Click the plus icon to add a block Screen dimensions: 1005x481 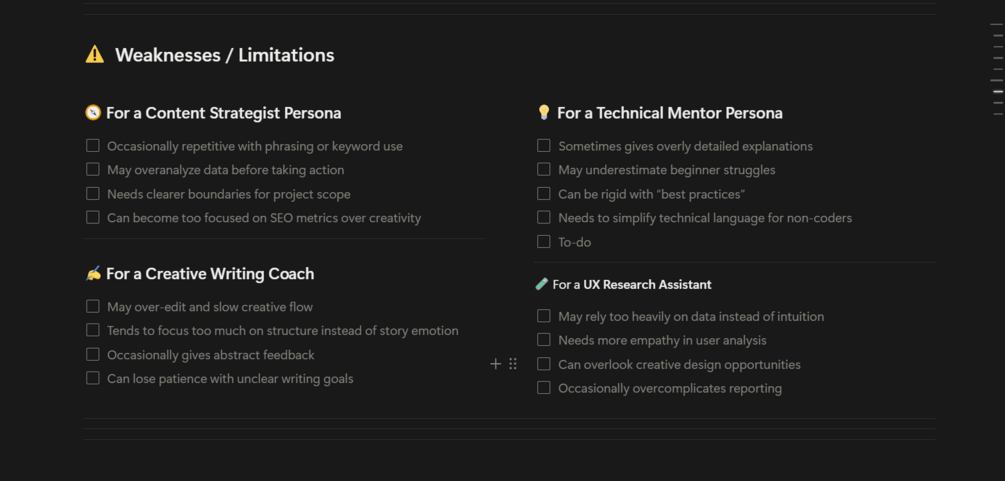(496, 364)
